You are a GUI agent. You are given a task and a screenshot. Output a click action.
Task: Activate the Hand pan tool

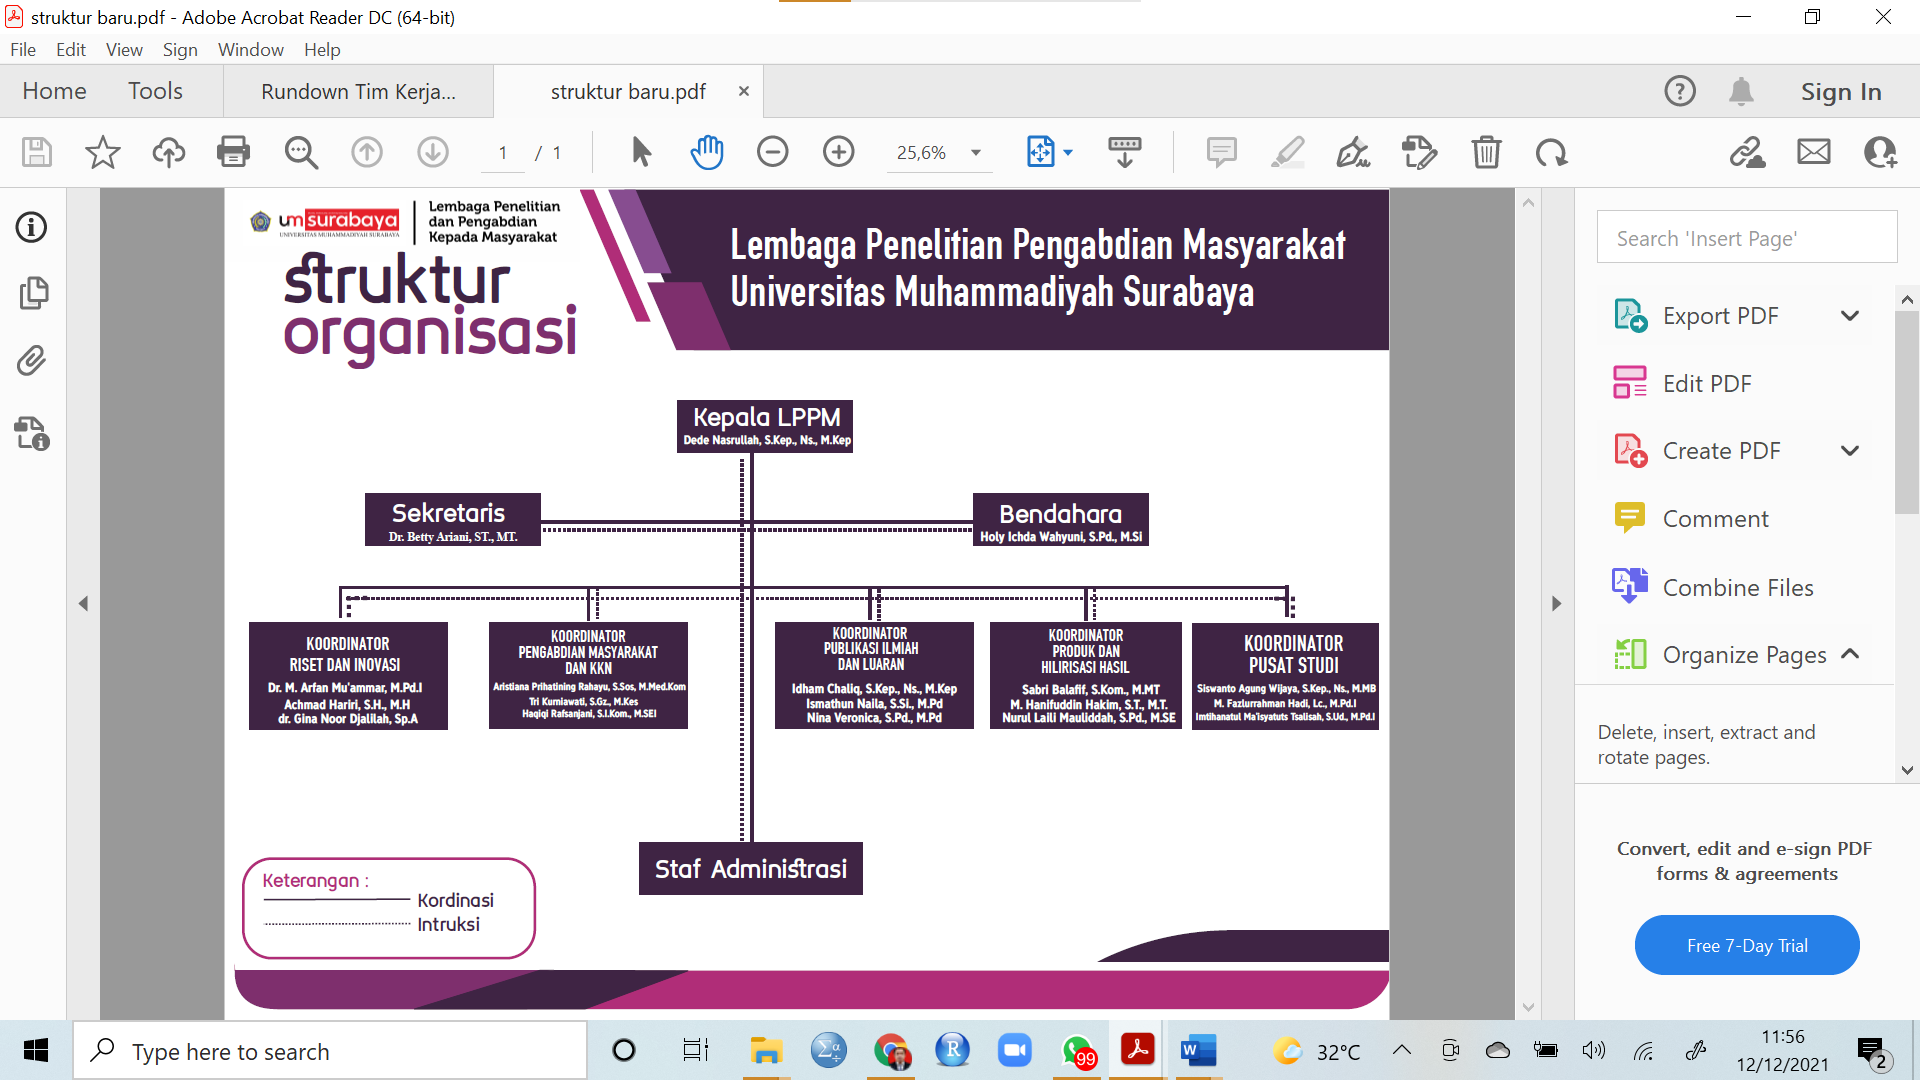(x=707, y=152)
